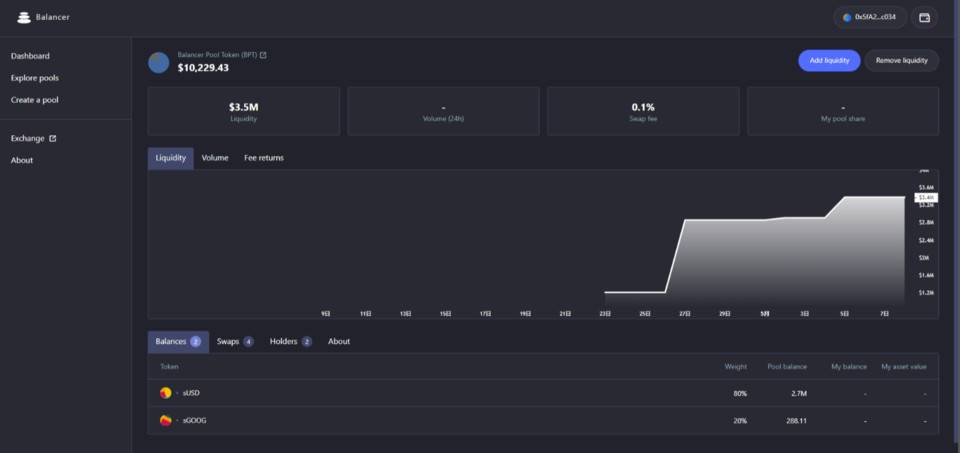This screenshot has width=960, height=453.
Task: Select the Liquidity chart tab
Action: [170, 158]
